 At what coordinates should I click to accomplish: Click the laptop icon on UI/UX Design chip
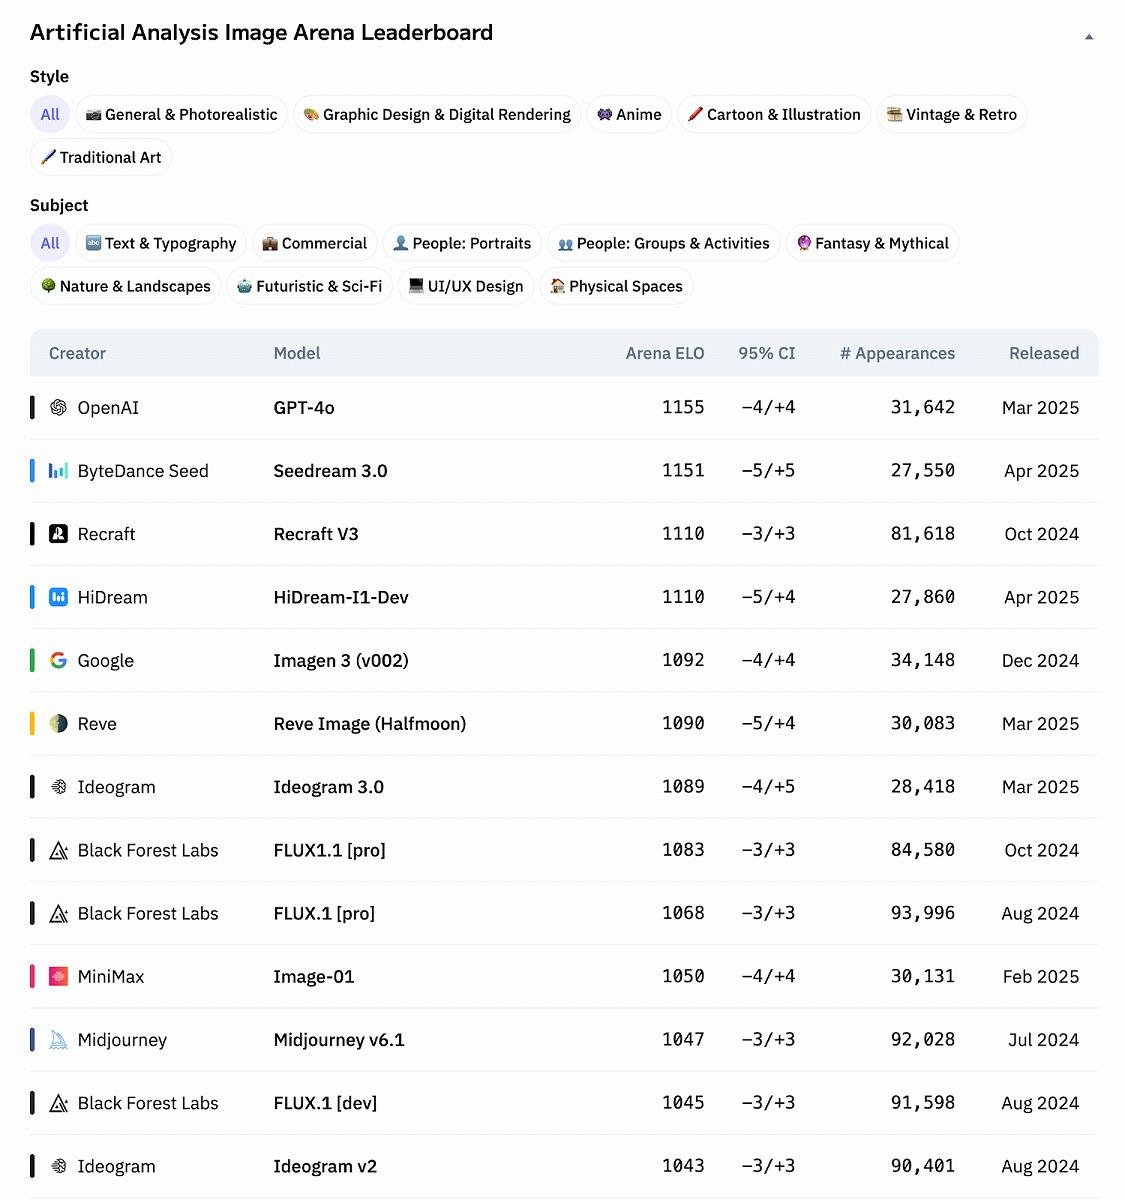[x=416, y=286]
